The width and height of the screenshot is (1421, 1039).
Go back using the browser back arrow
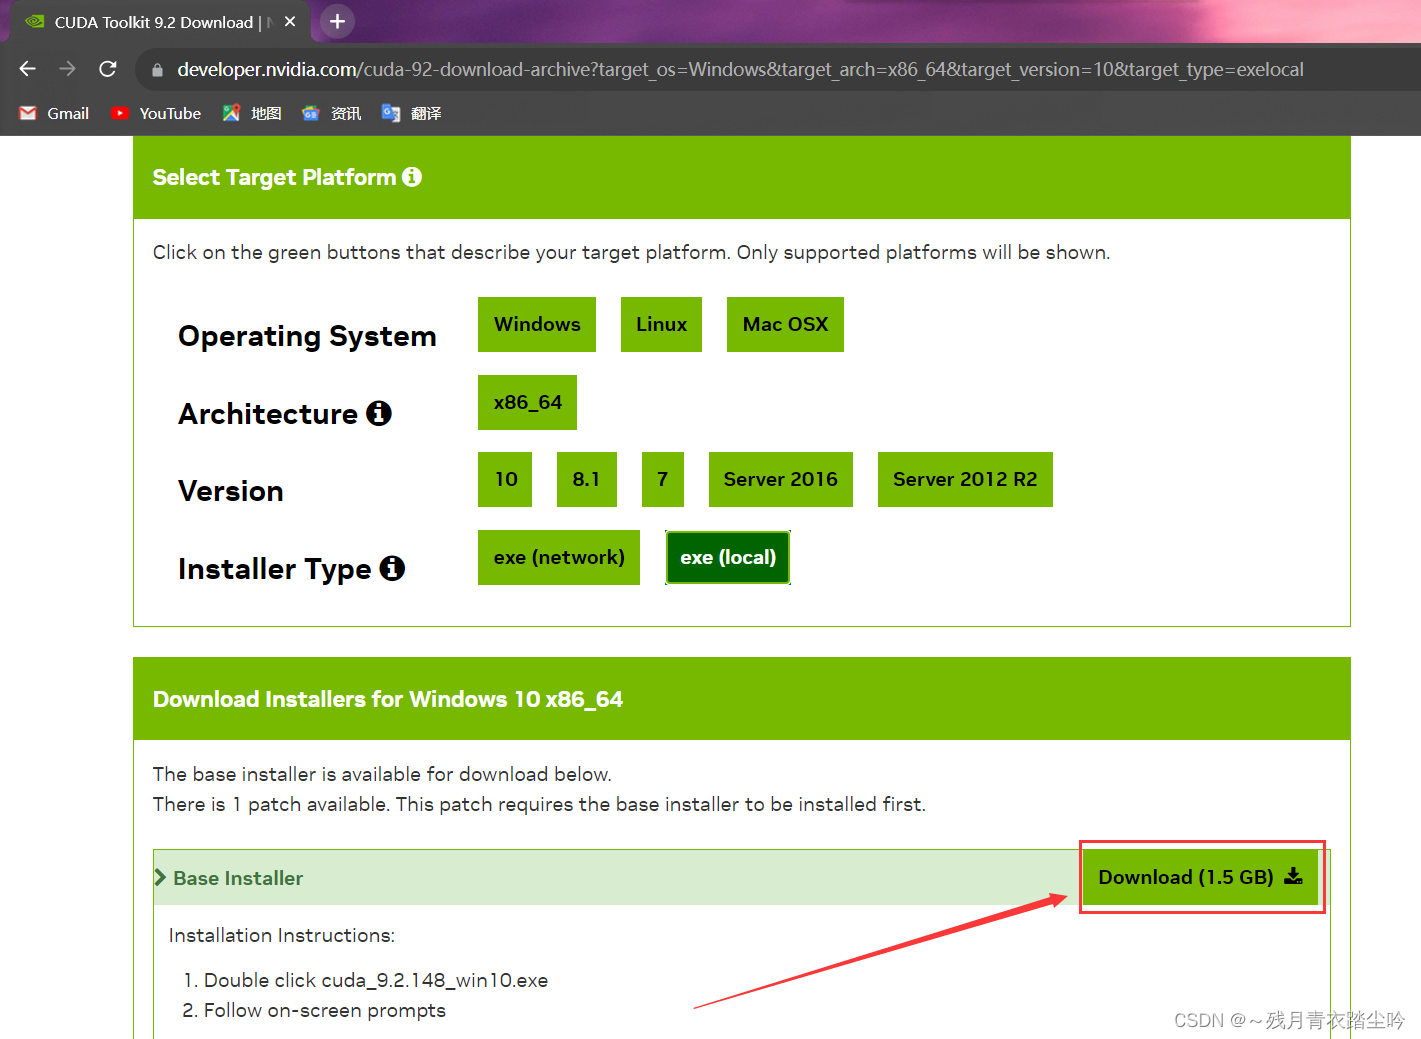coord(28,69)
